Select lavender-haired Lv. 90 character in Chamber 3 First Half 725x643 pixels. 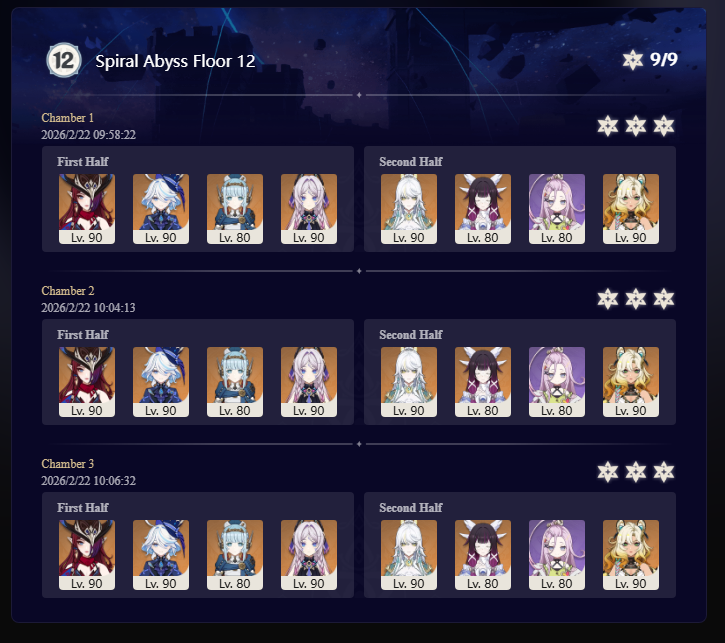309,555
